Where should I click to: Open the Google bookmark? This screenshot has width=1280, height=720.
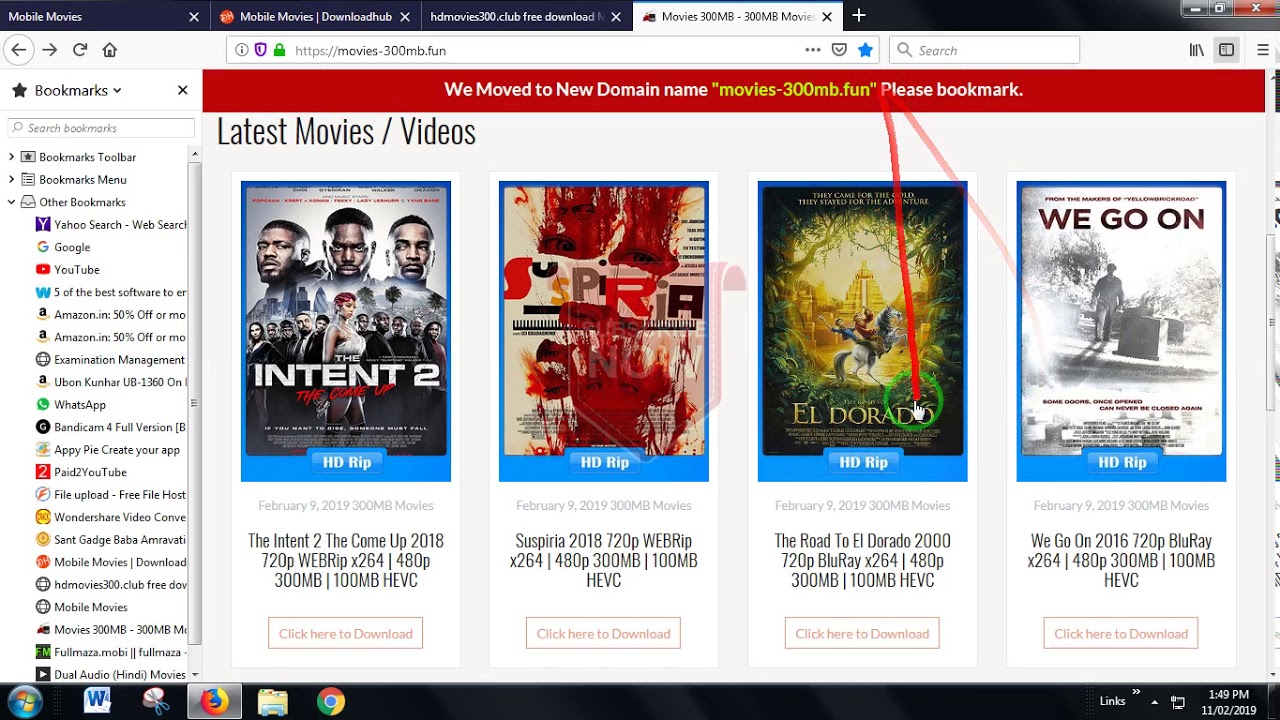click(63, 247)
